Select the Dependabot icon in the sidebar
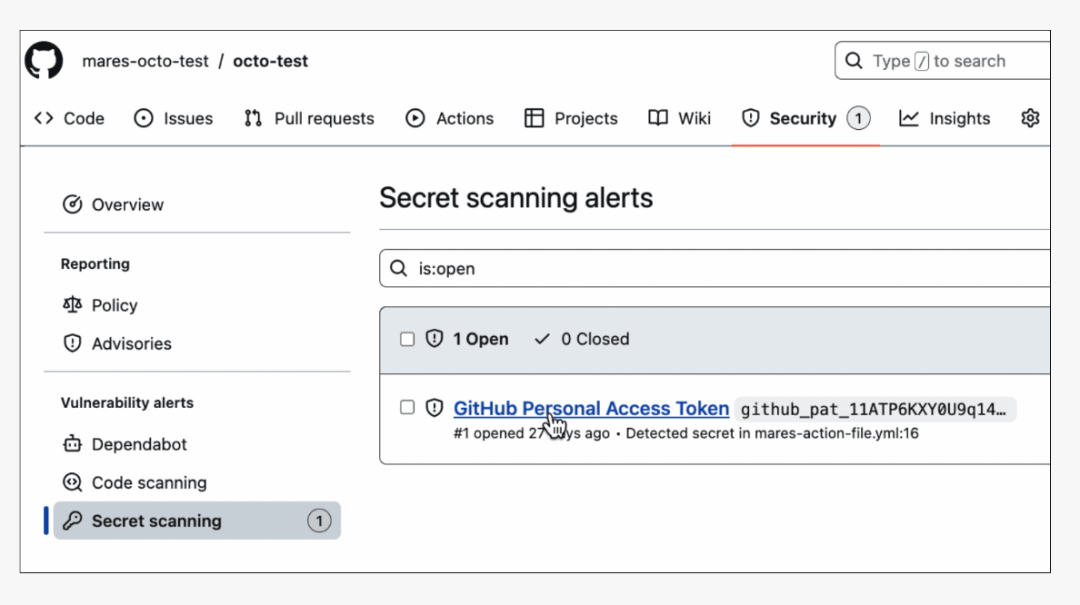This screenshot has height=605, width=1080. click(73, 443)
